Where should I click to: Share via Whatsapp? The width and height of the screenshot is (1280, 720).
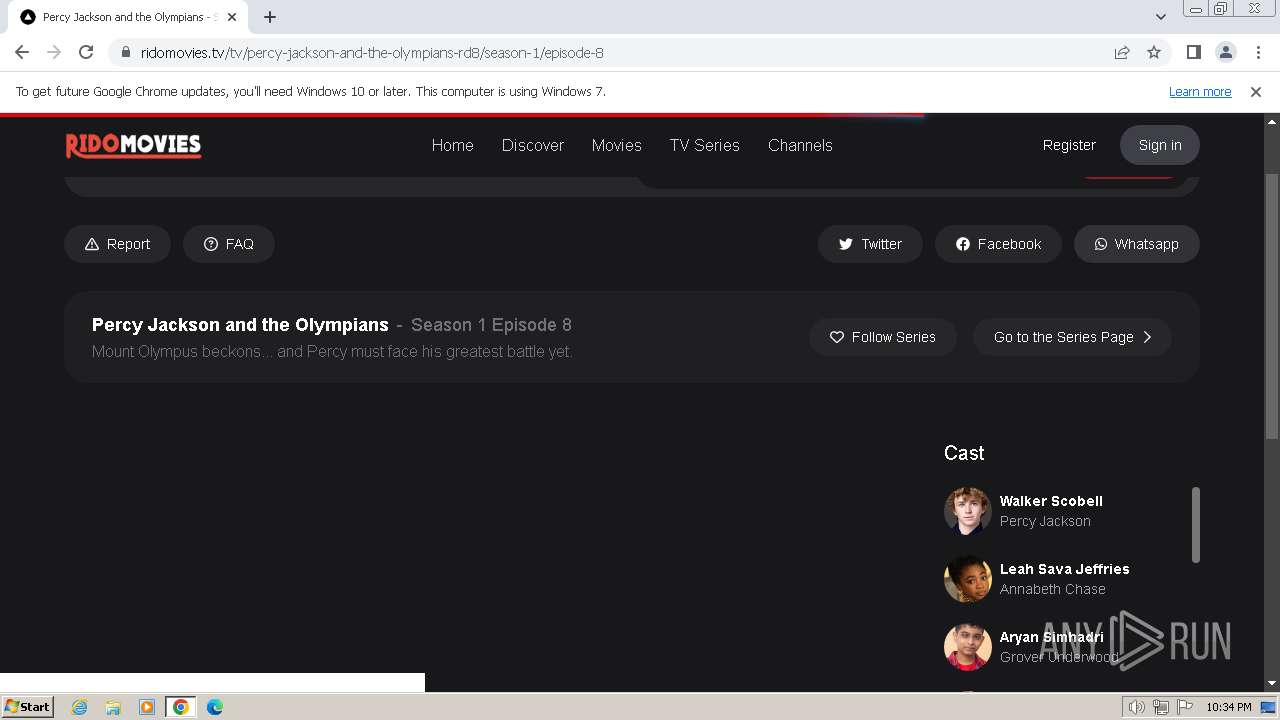tap(1137, 244)
